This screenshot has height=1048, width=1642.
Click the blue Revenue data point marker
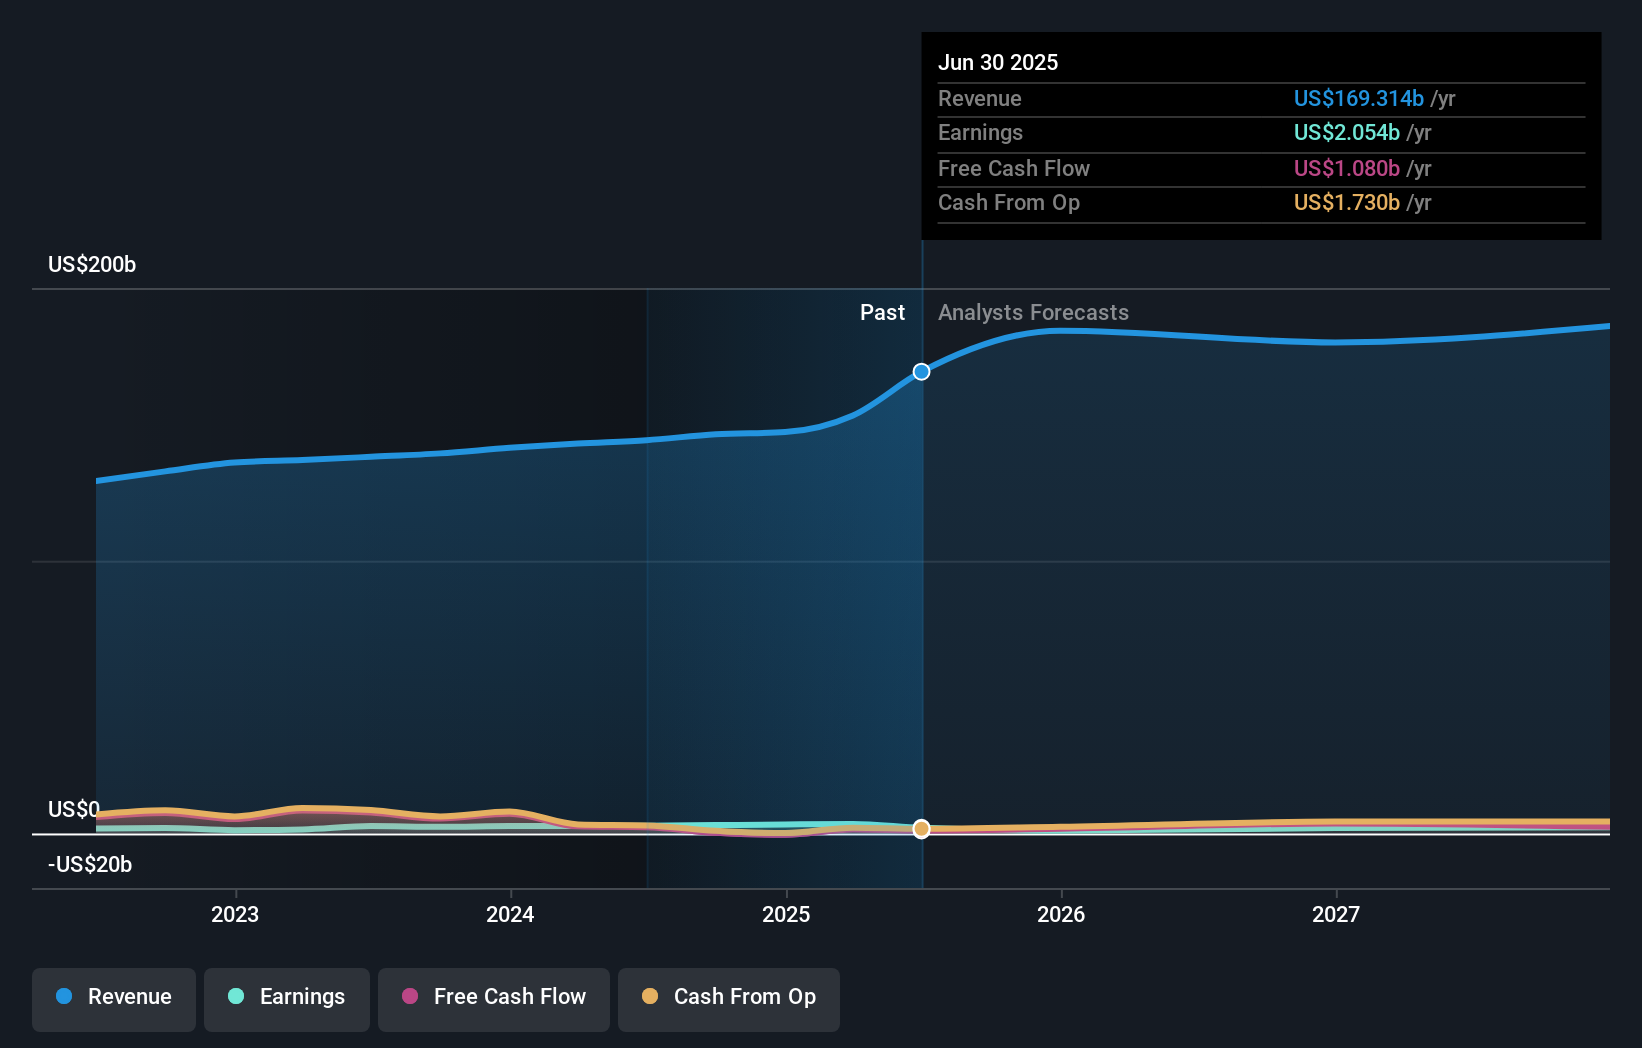921,372
